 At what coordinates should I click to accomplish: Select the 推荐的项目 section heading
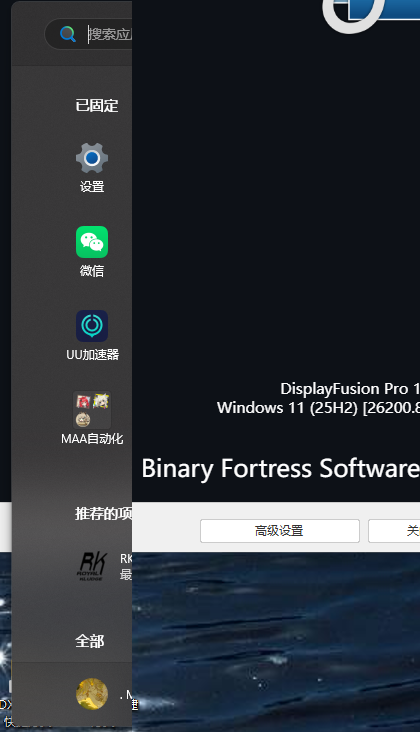[104, 514]
